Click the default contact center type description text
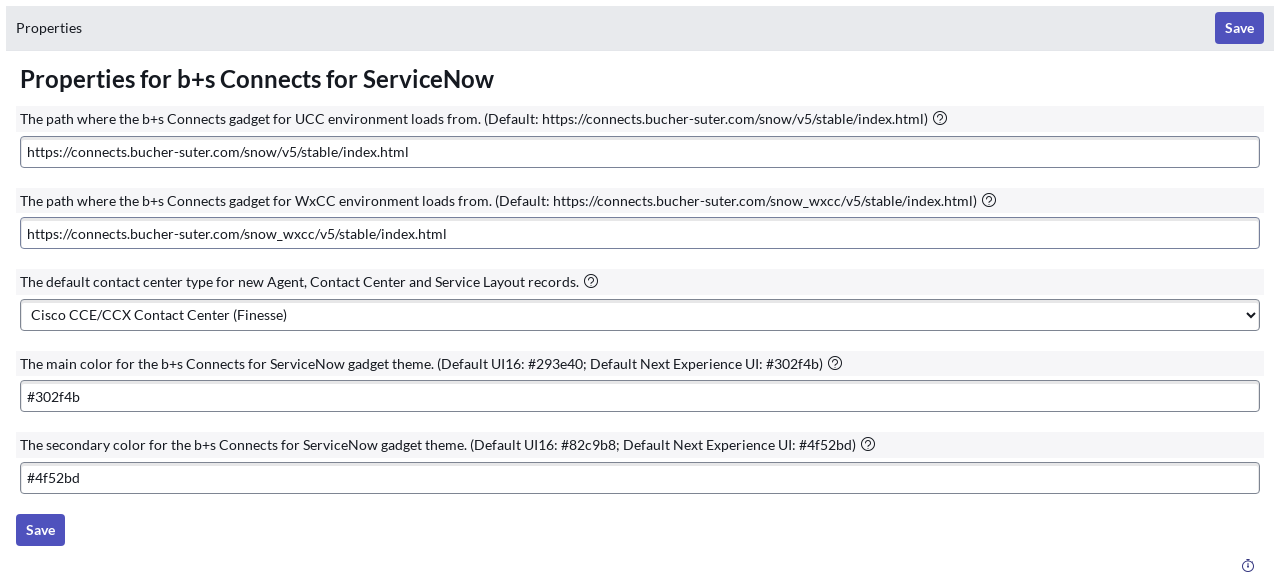Screen dimensions: 1280x586 click(x=299, y=282)
